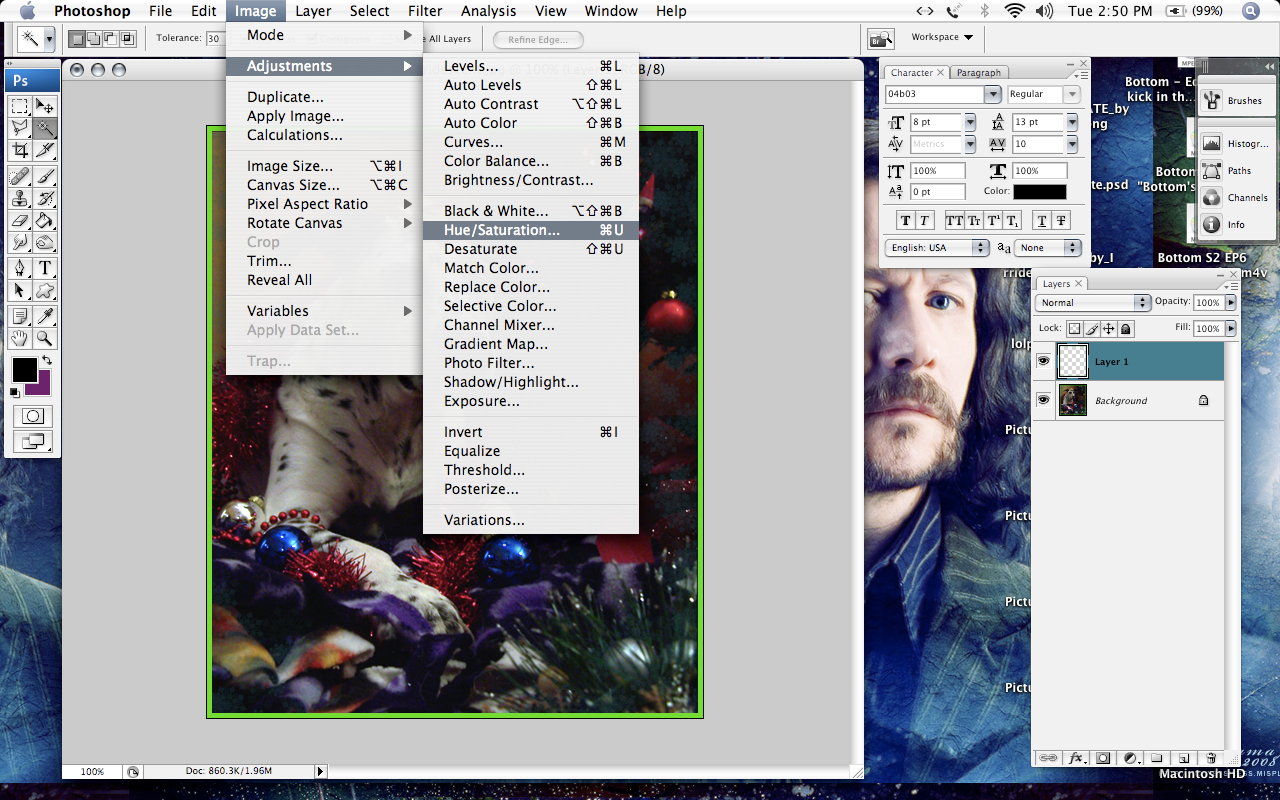Toggle lock all for the layer
This screenshot has width=1280, height=800.
click(x=1126, y=328)
